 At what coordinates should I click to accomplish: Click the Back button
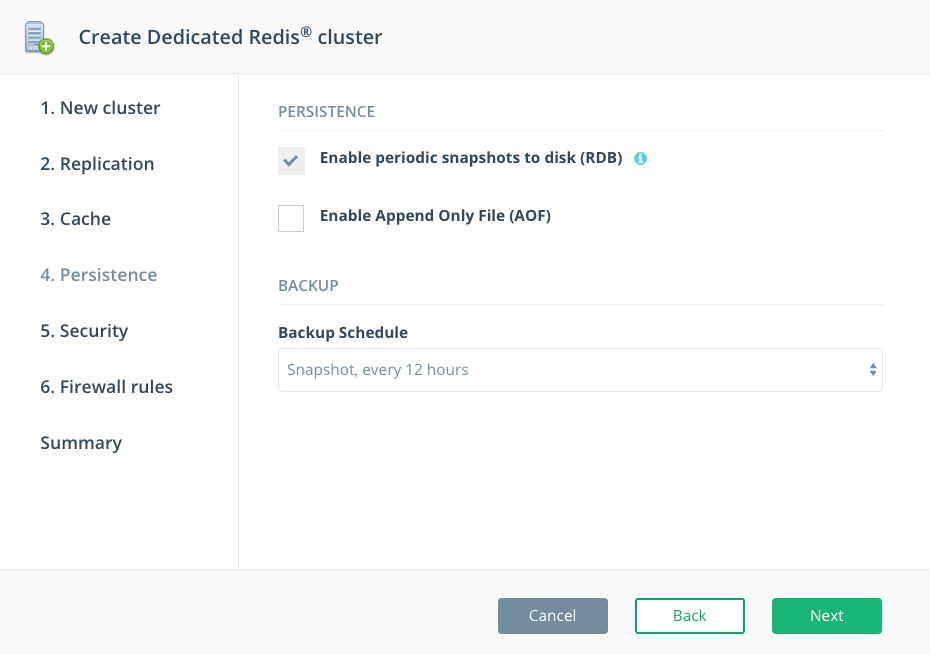coord(689,616)
